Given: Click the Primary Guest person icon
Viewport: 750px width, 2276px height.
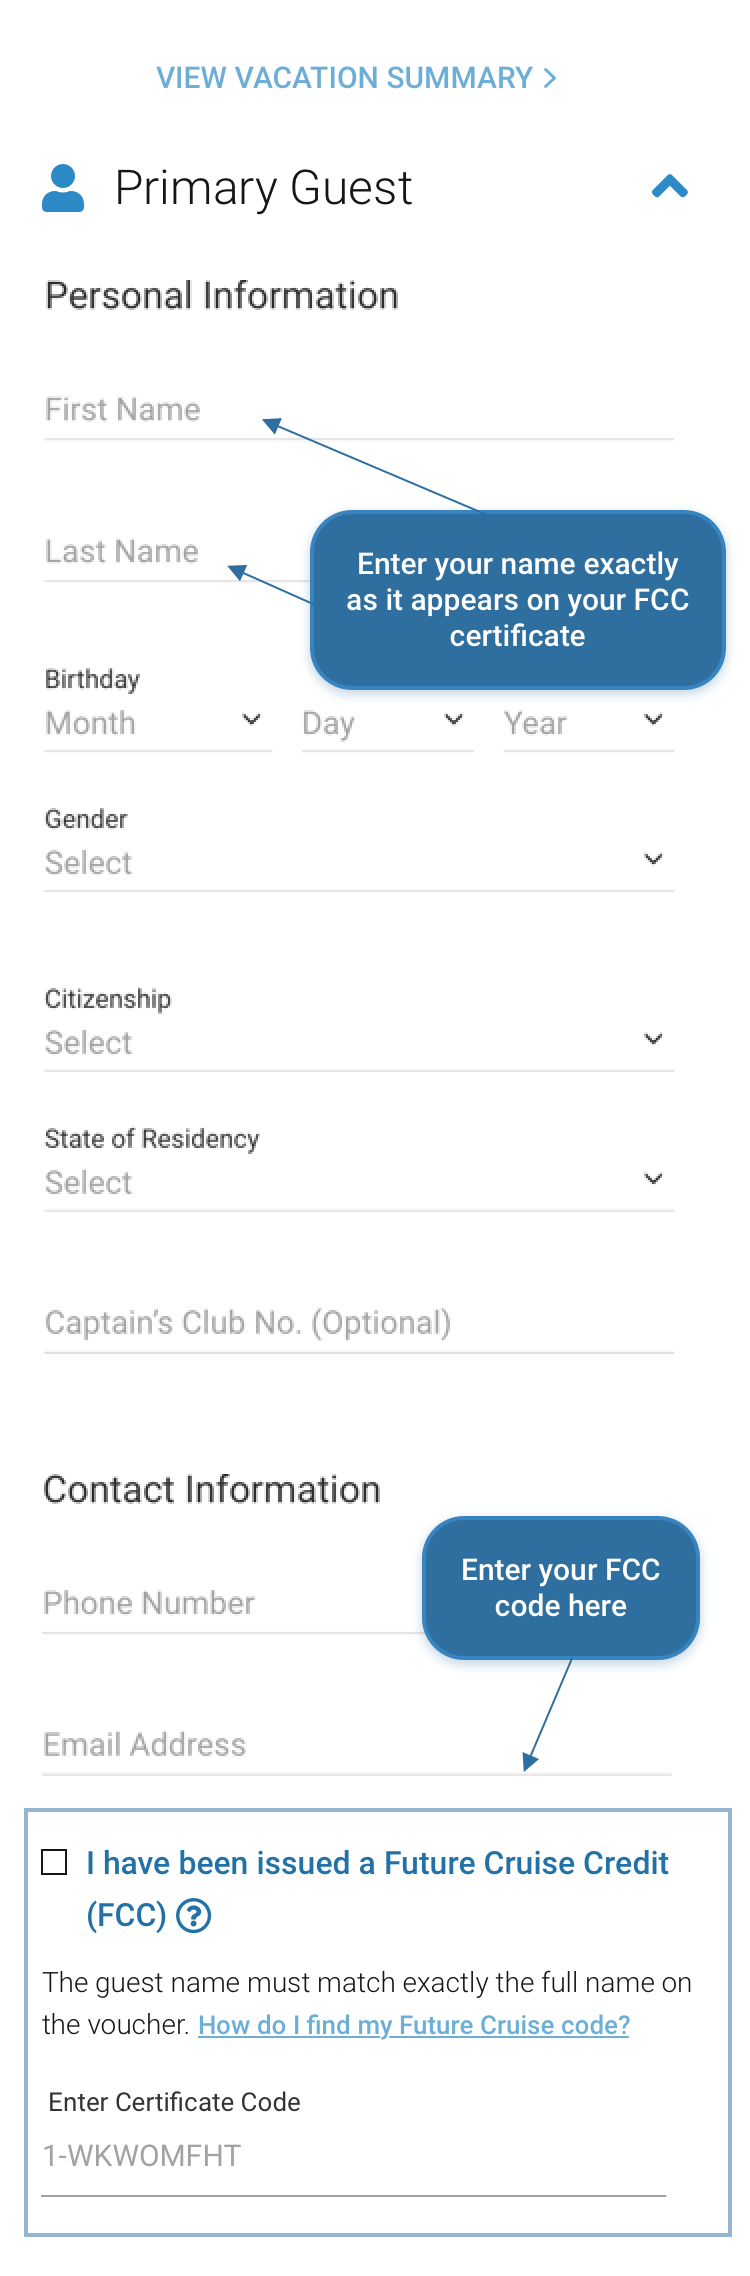Looking at the screenshot, I should (x=63, y=188).
